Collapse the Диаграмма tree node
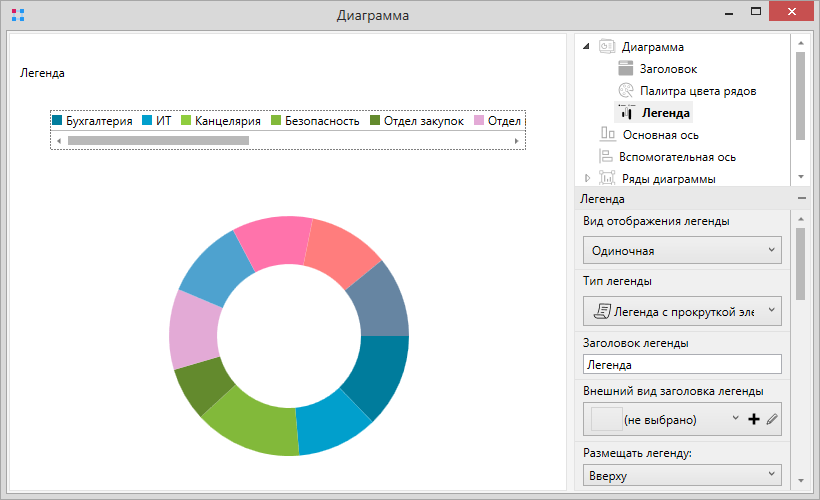Viewport: 820px width, 500px height. coord(587,47)
